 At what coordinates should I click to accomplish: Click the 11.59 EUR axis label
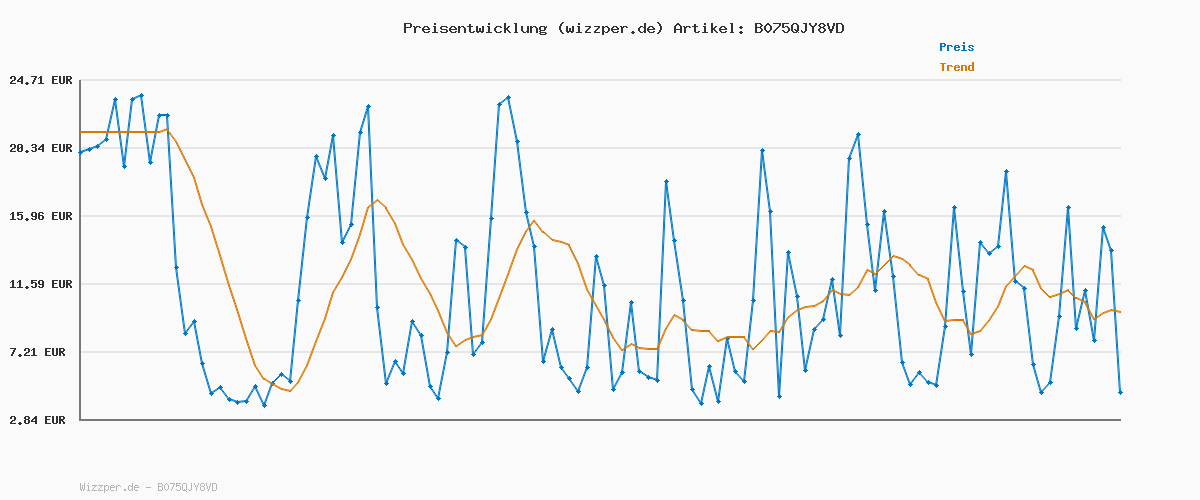point(36,284)
